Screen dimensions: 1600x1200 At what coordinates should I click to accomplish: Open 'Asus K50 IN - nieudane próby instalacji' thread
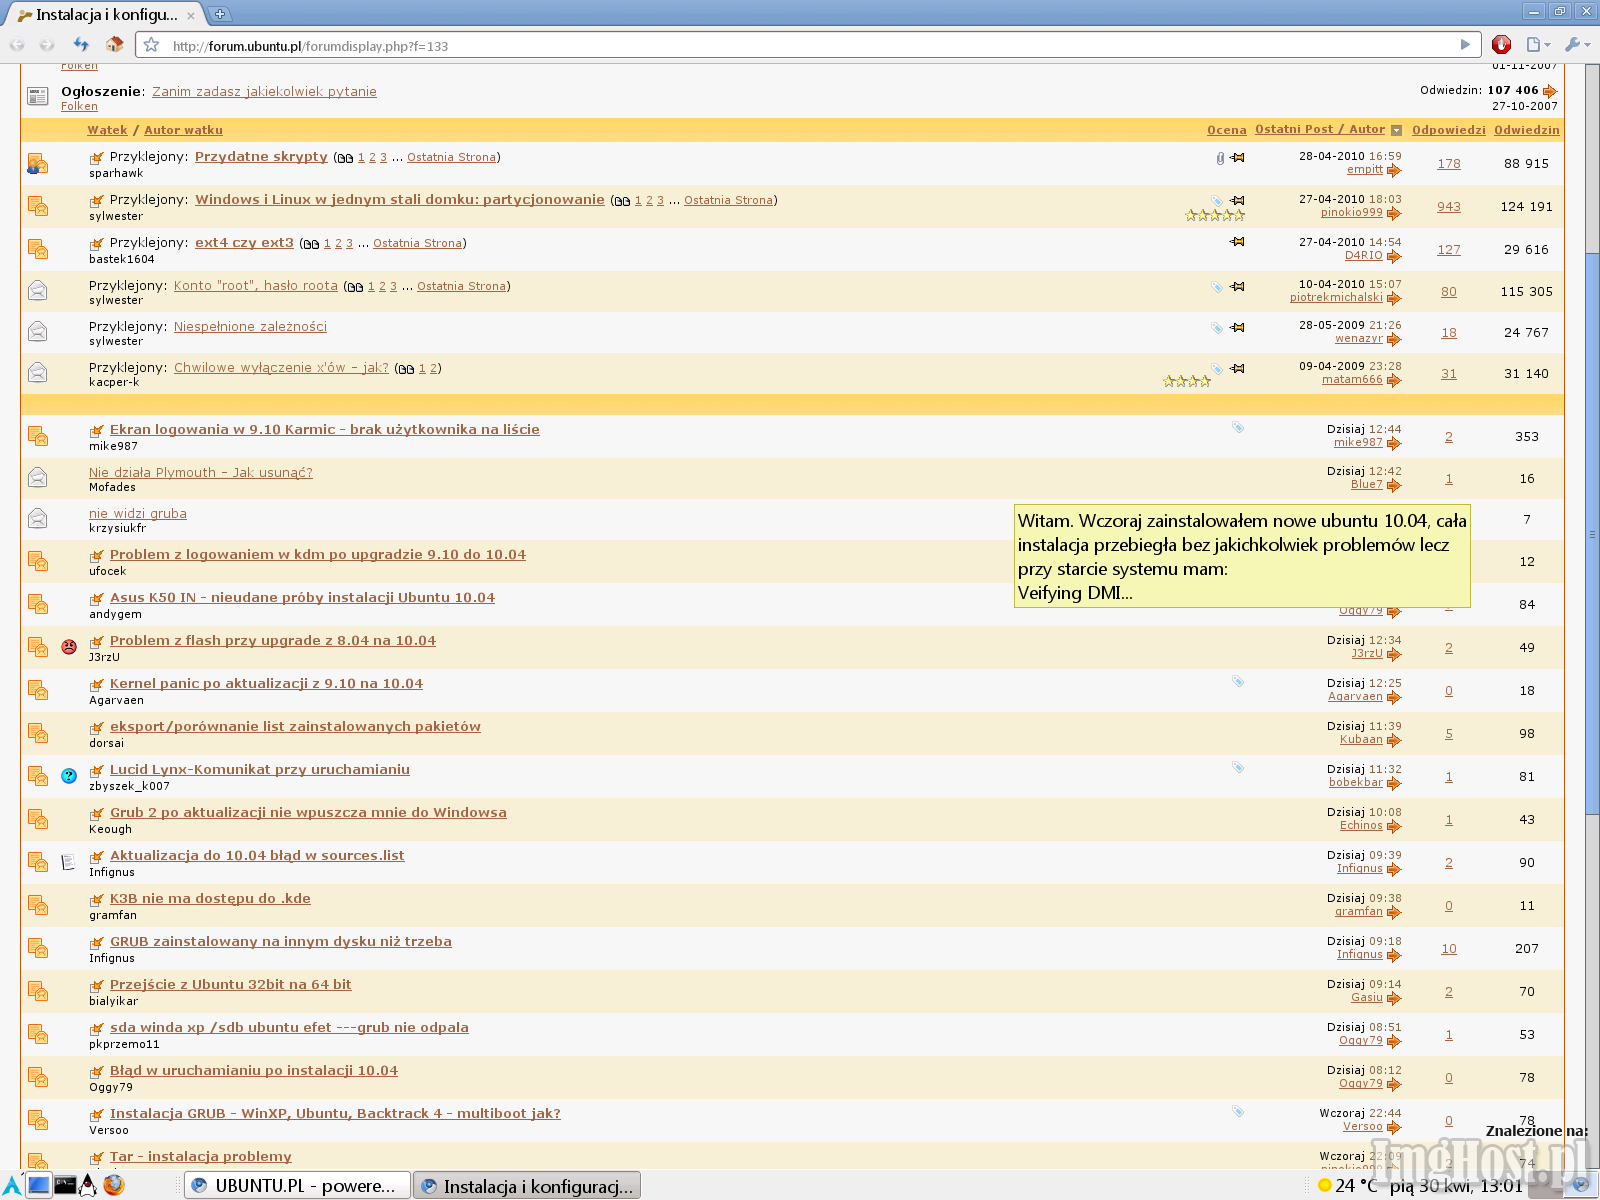tap(303, 597)
